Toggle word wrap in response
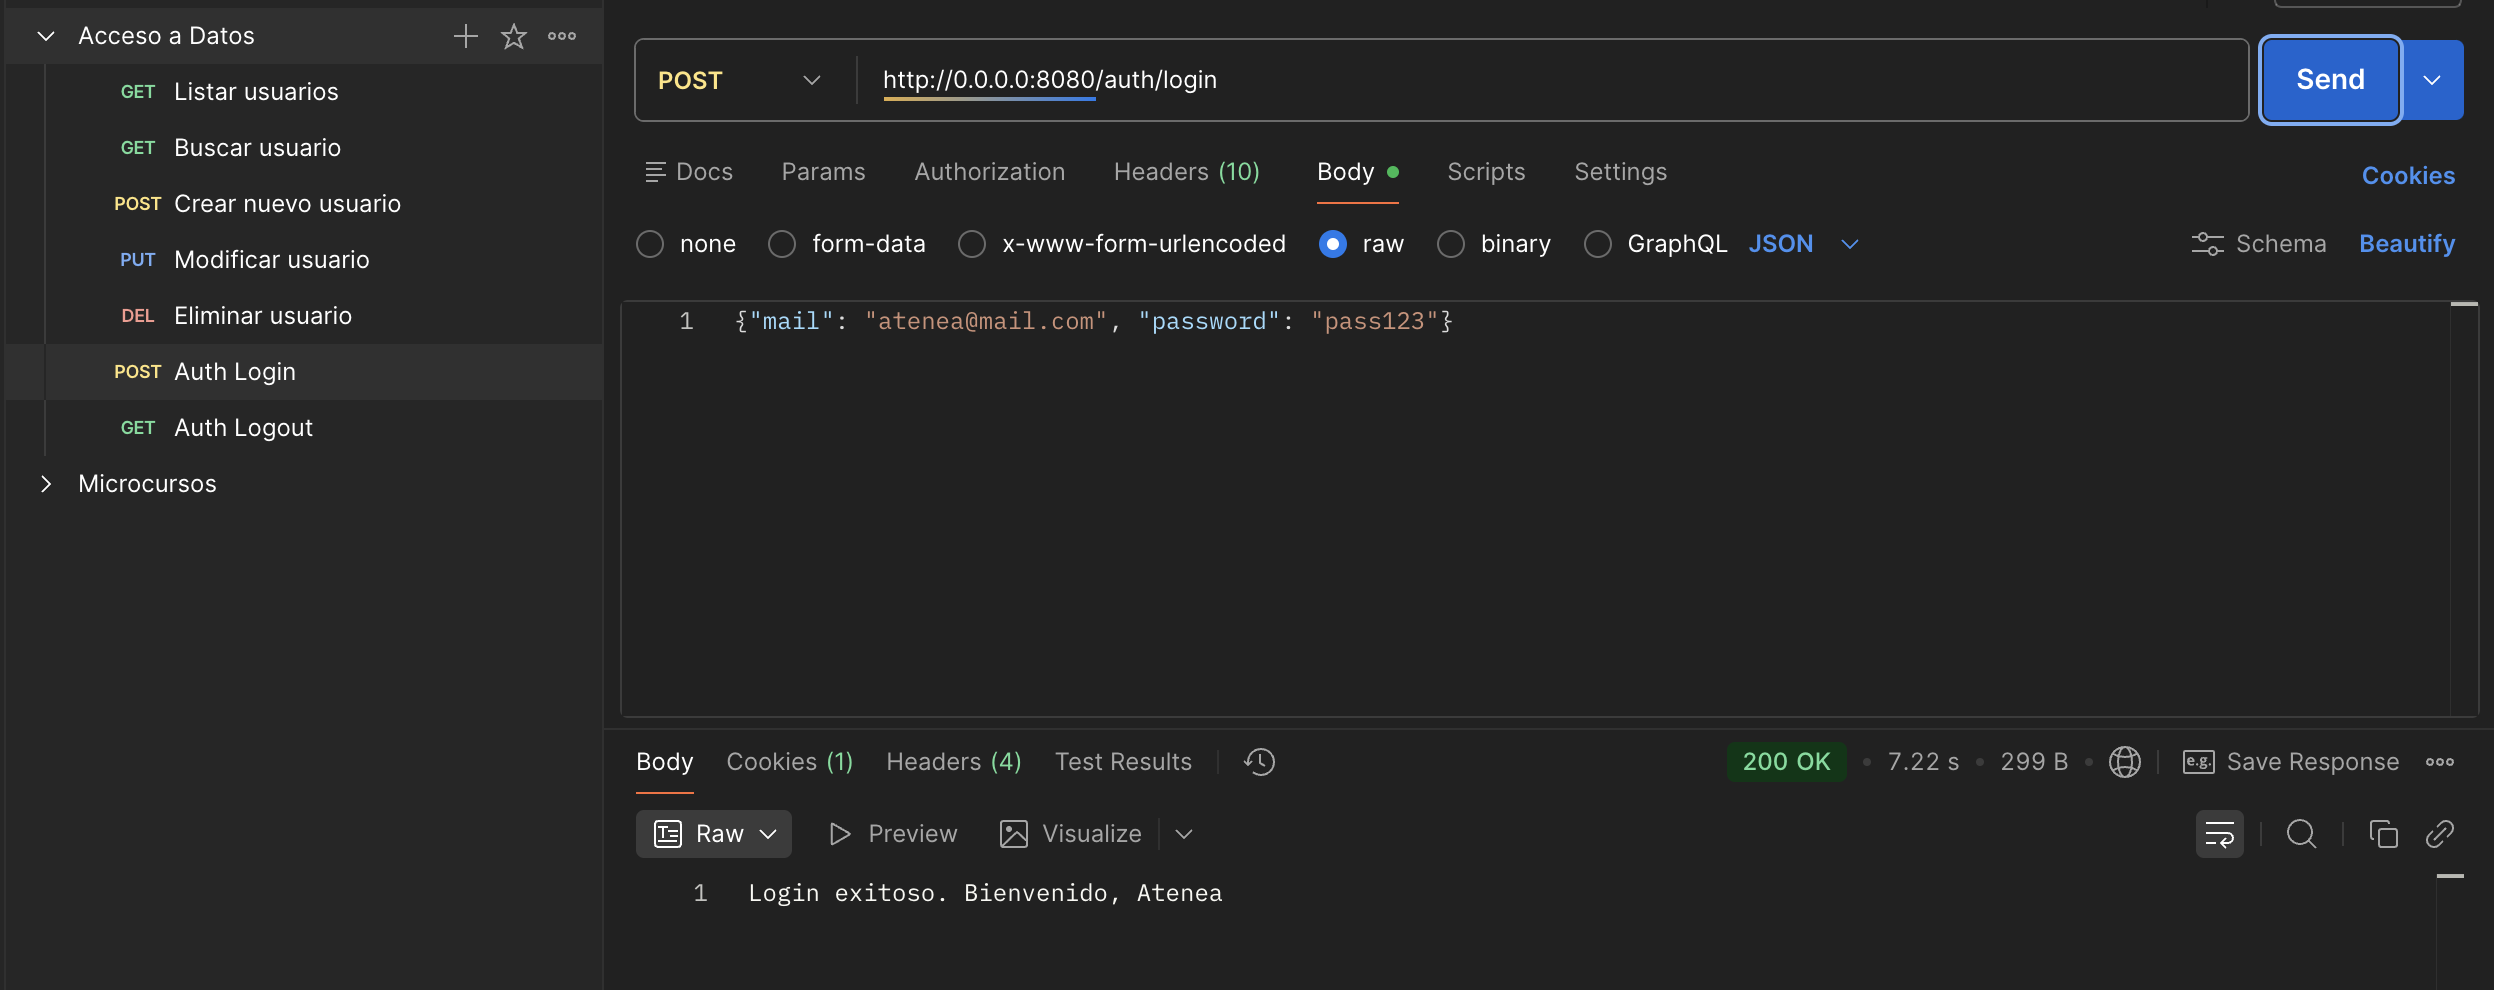Screen dimensions: 2494x990 2219,834
